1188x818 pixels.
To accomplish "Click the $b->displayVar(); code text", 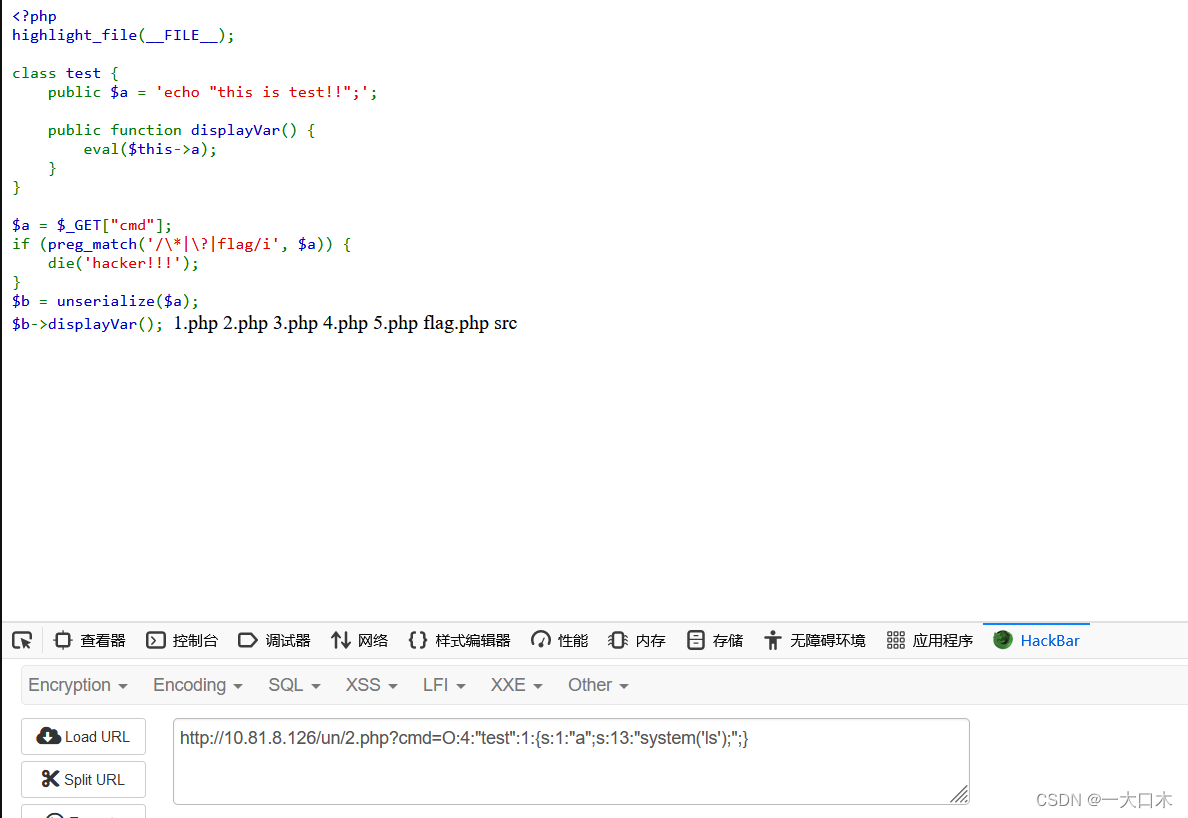I will (x=87, y=324).
